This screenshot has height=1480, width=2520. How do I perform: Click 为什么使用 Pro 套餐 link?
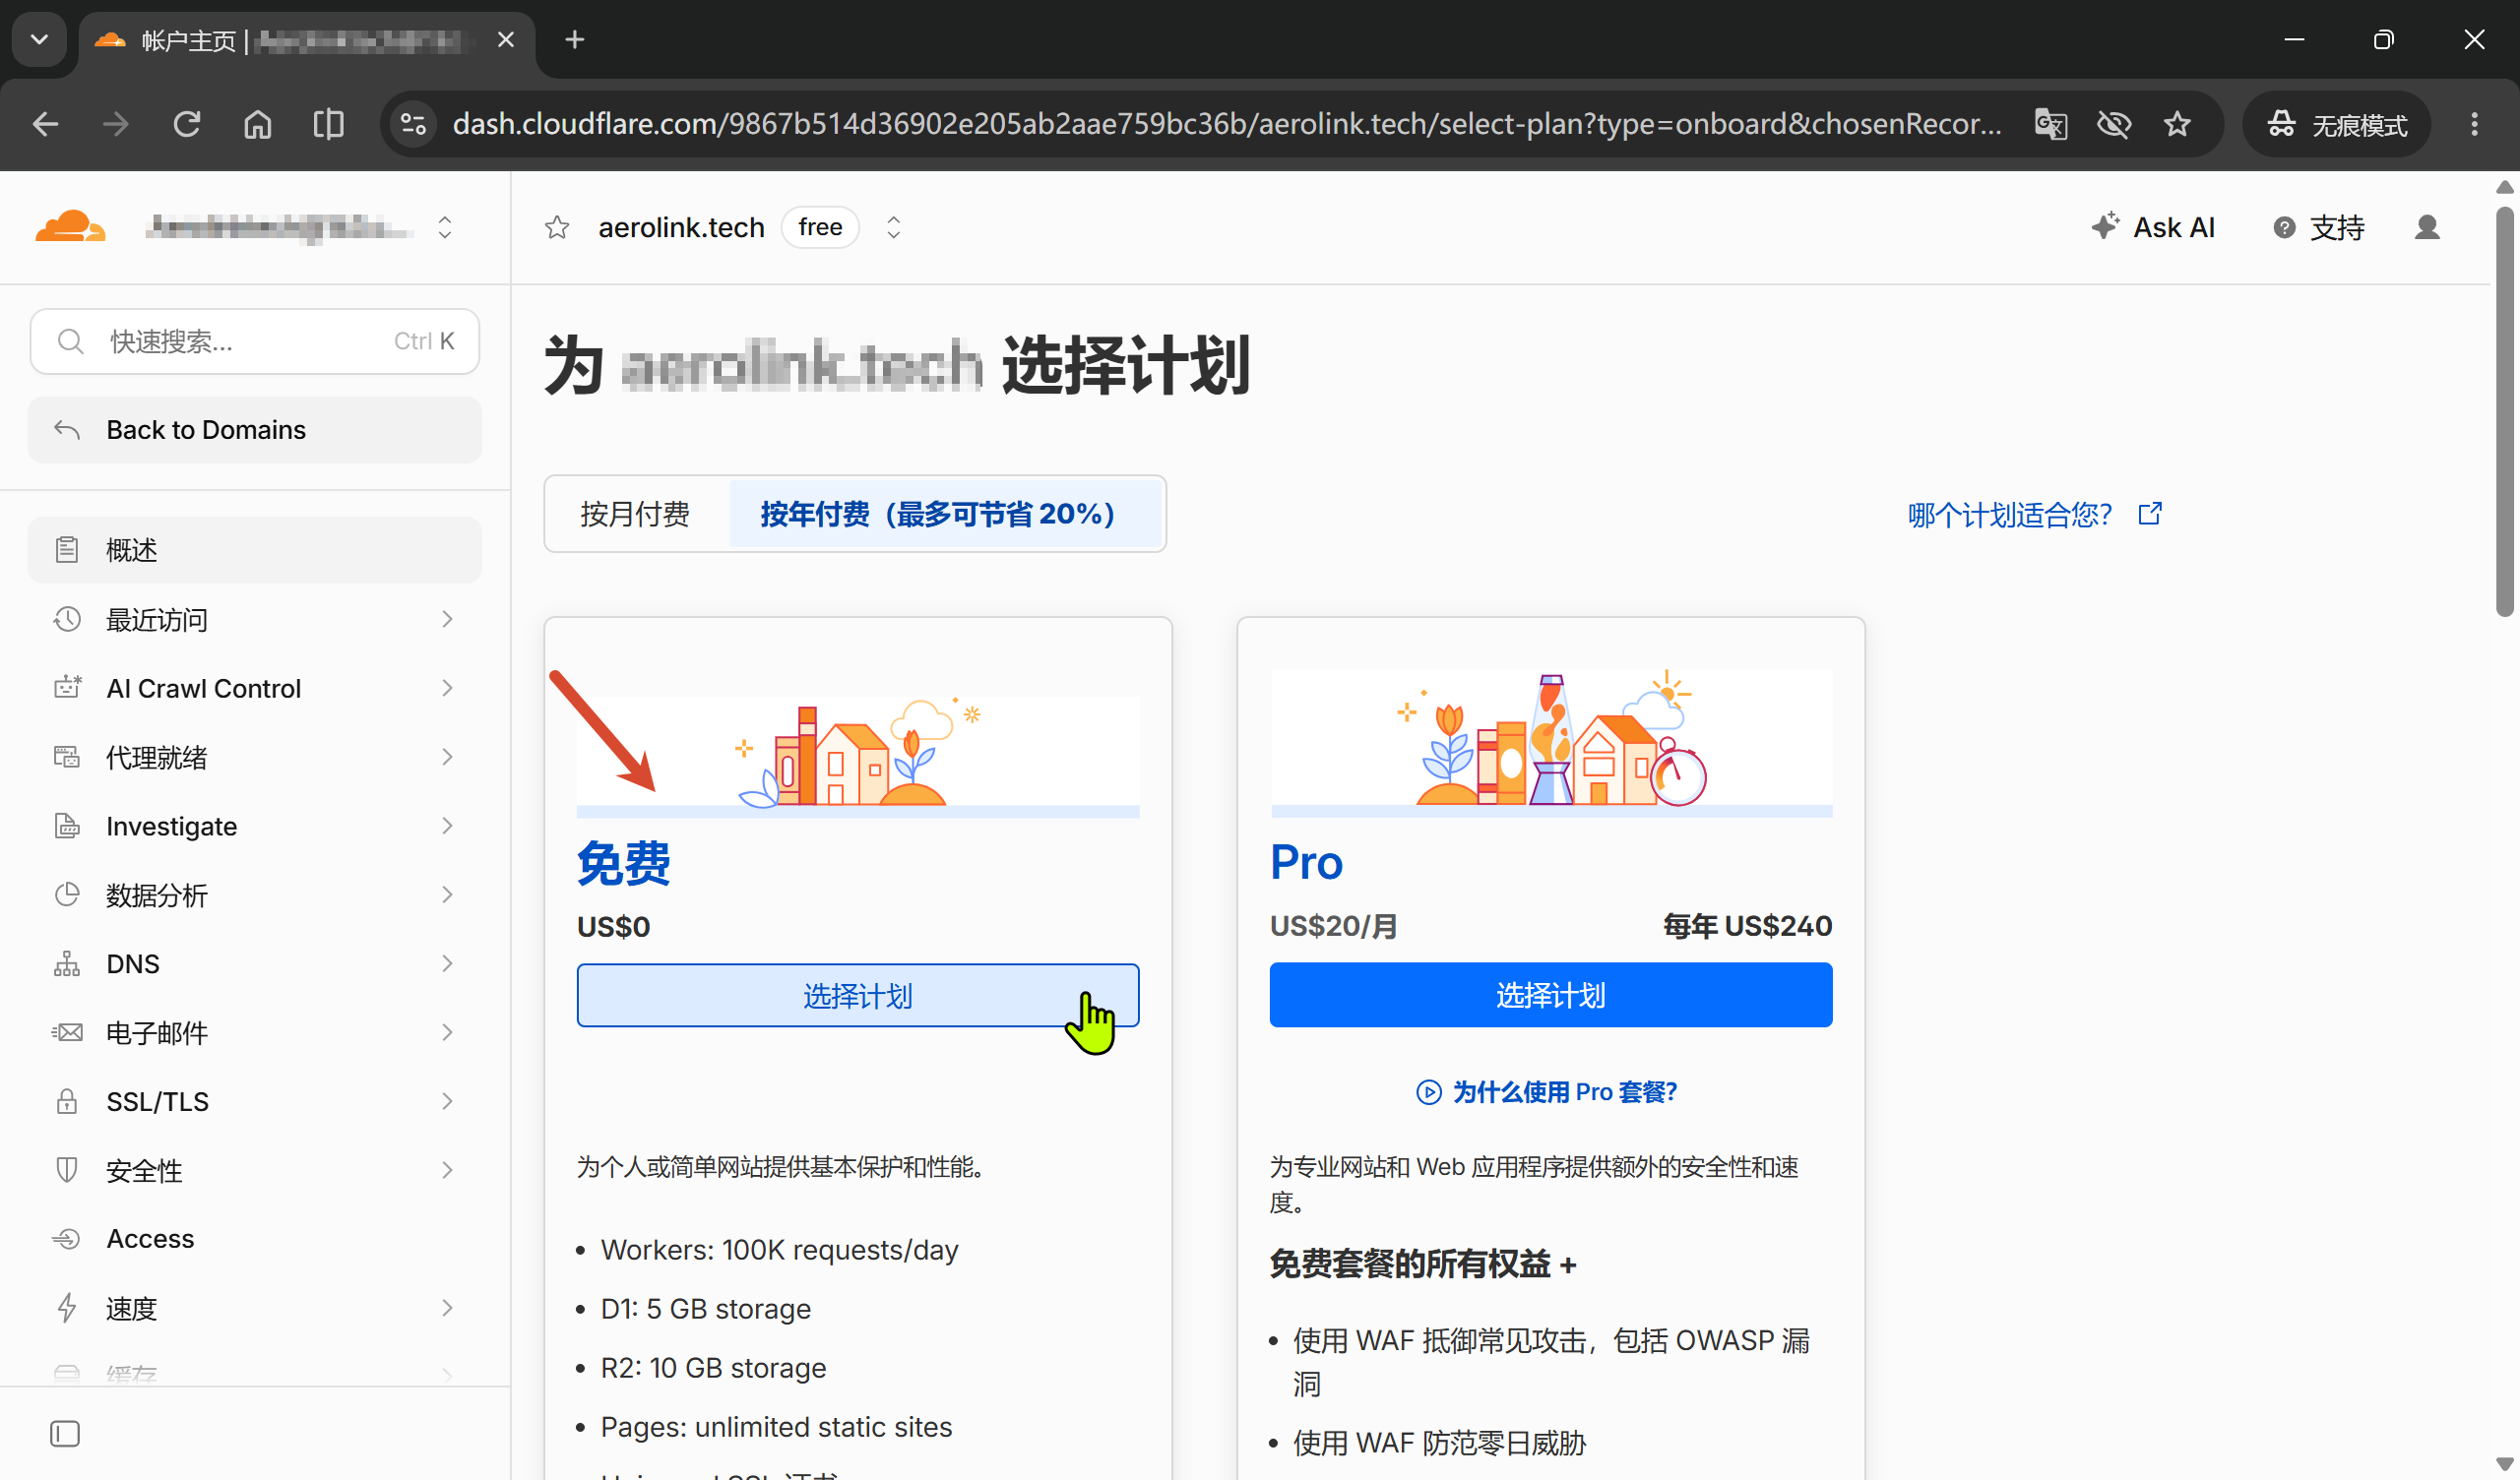[x=1546, y=1092]
